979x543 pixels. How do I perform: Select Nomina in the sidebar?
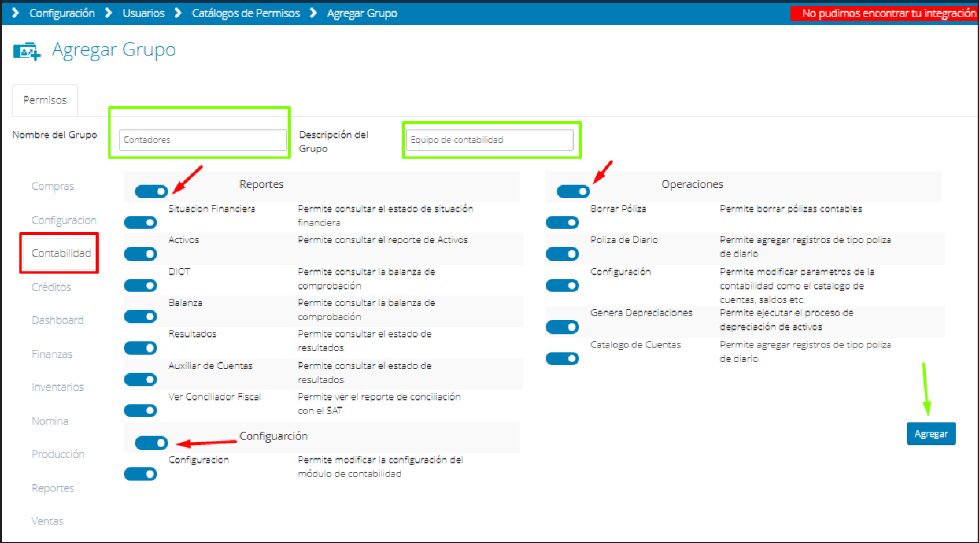coord(50,421)
